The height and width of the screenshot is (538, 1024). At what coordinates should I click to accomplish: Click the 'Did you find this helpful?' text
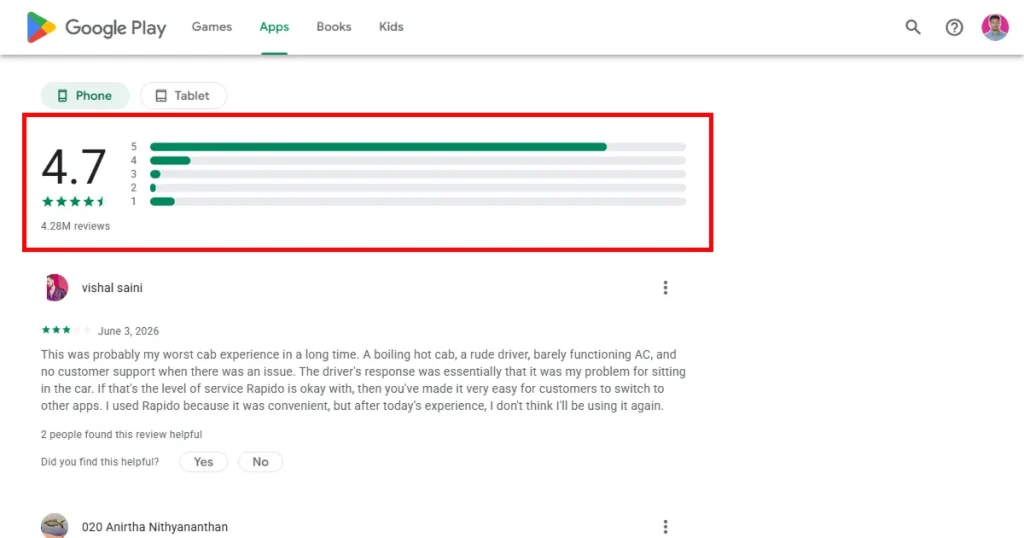coord(100,462)
